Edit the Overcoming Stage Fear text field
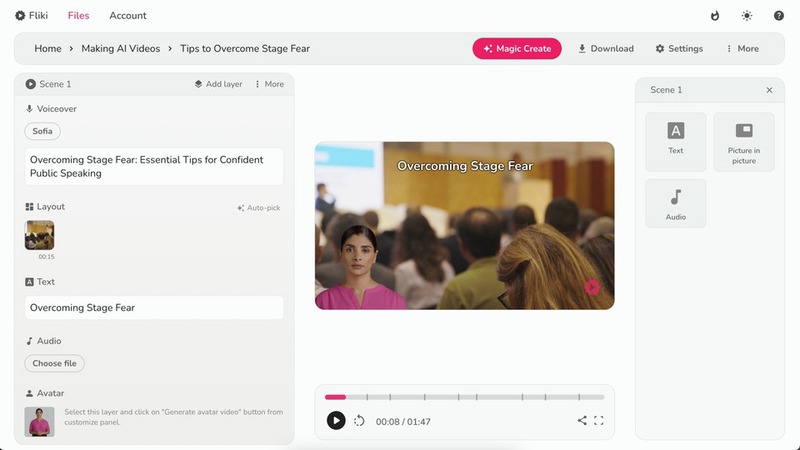 154,308
